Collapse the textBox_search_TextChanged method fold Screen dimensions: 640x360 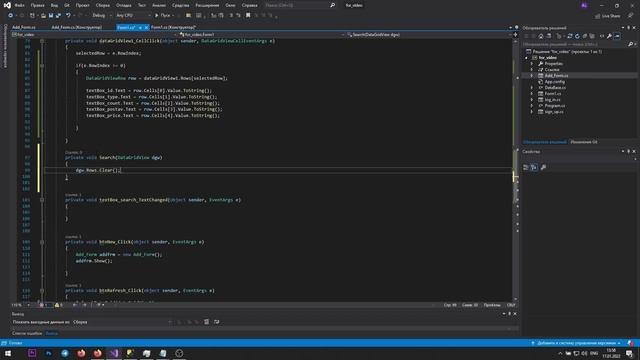click(42, 200)
